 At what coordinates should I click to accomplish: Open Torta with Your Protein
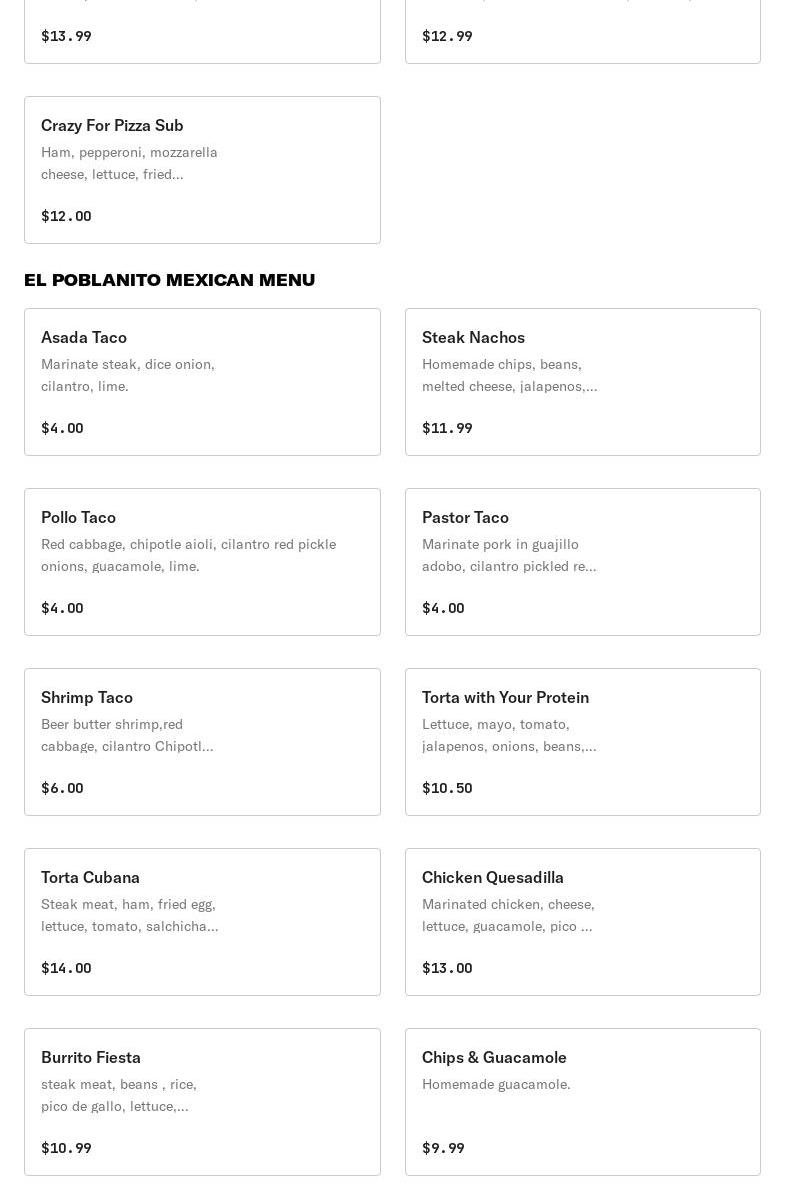tap(582, 741)
